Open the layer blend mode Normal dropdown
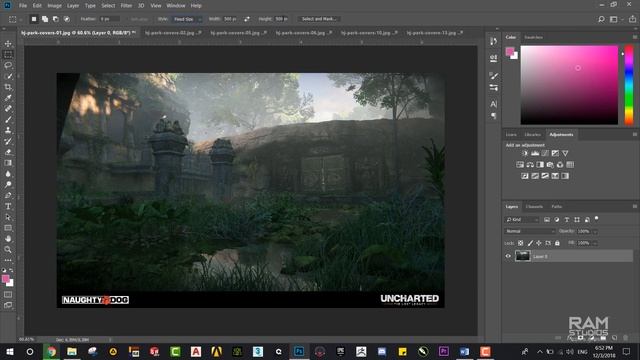Screen dimensions: 640x360 pos(530,231)
